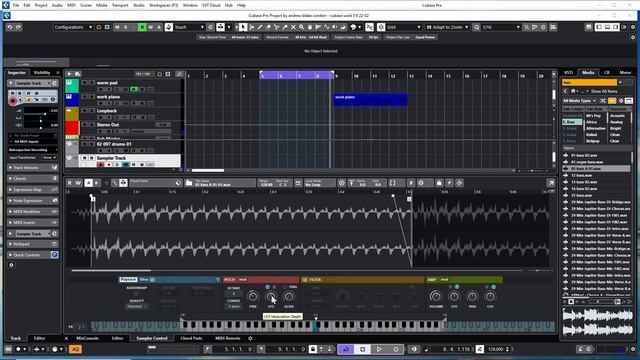
Task: Toggle sampler R read button
Action: 69,183
